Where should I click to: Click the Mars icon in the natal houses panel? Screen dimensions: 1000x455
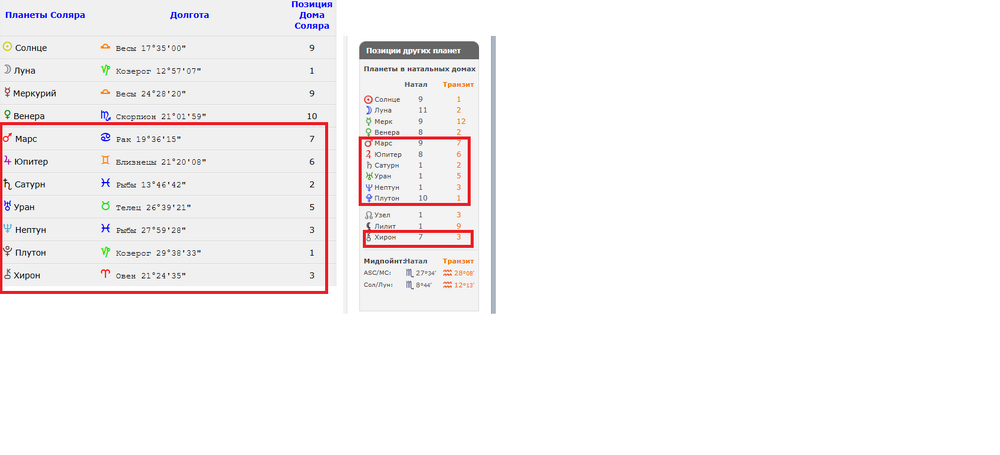[x=368, y=143]
